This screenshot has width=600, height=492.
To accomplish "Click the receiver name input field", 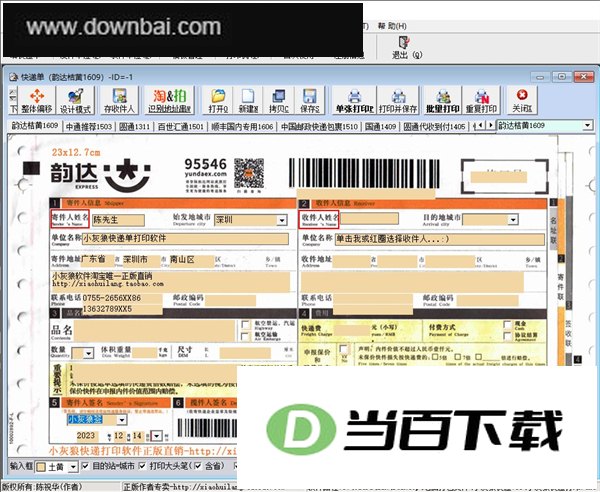I will (x=369, y=219).
